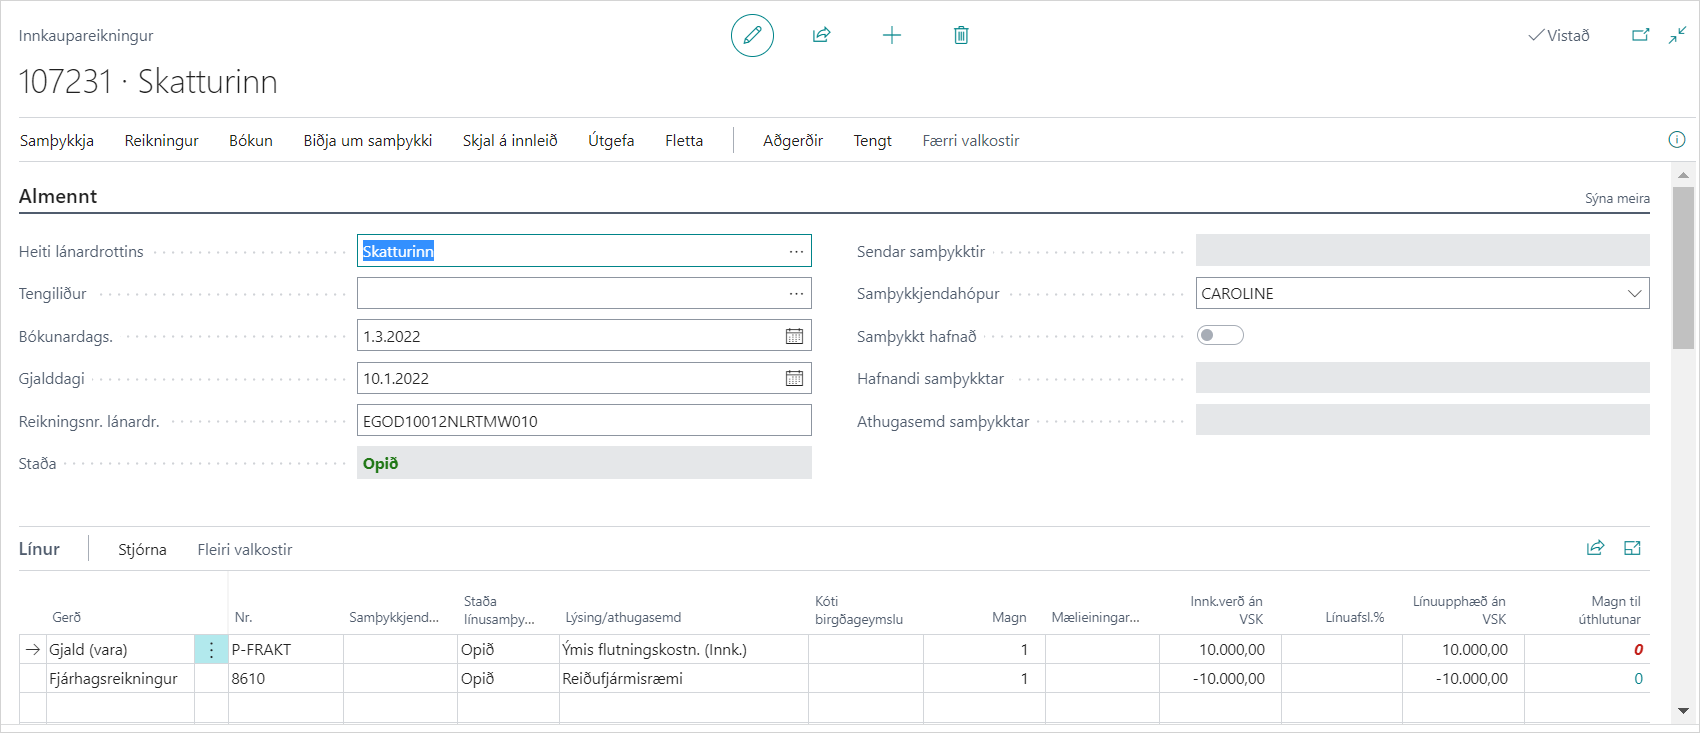Click the Reikningsnr. lánardr. input field
This screenshot has height=733, width=1700.
coord(584,421)
